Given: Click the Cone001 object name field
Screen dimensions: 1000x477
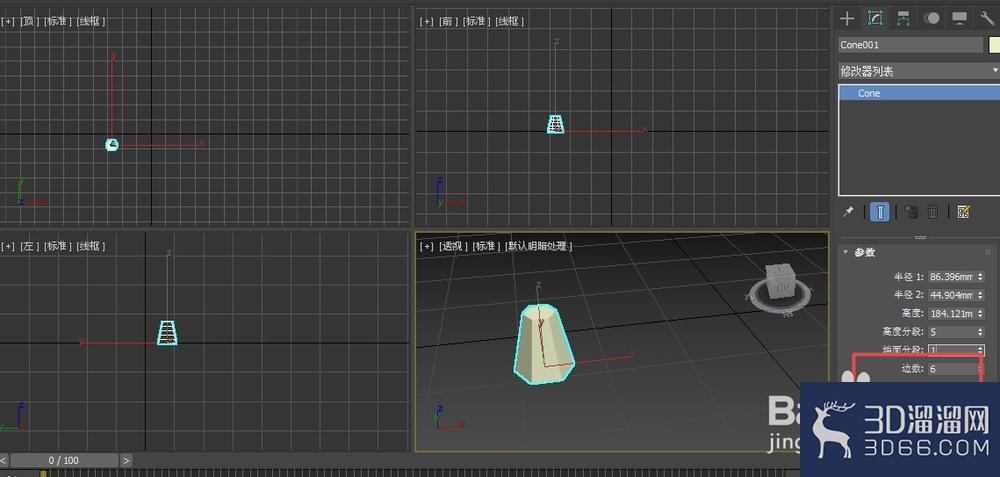Looking at the screenshot, I should (x=910, y=45).
